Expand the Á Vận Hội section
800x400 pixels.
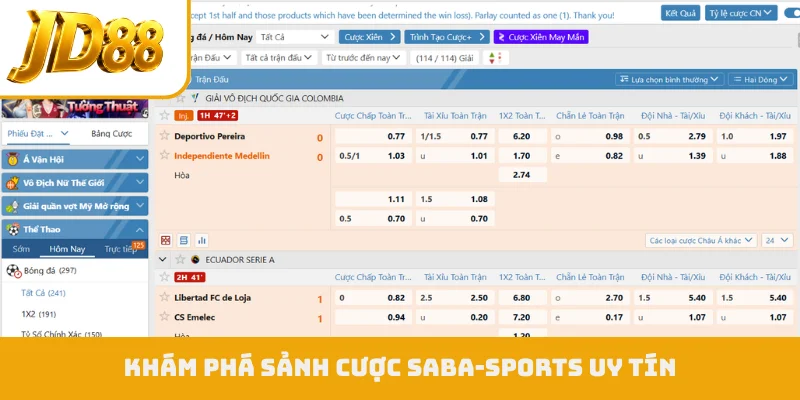click(140, 159)
